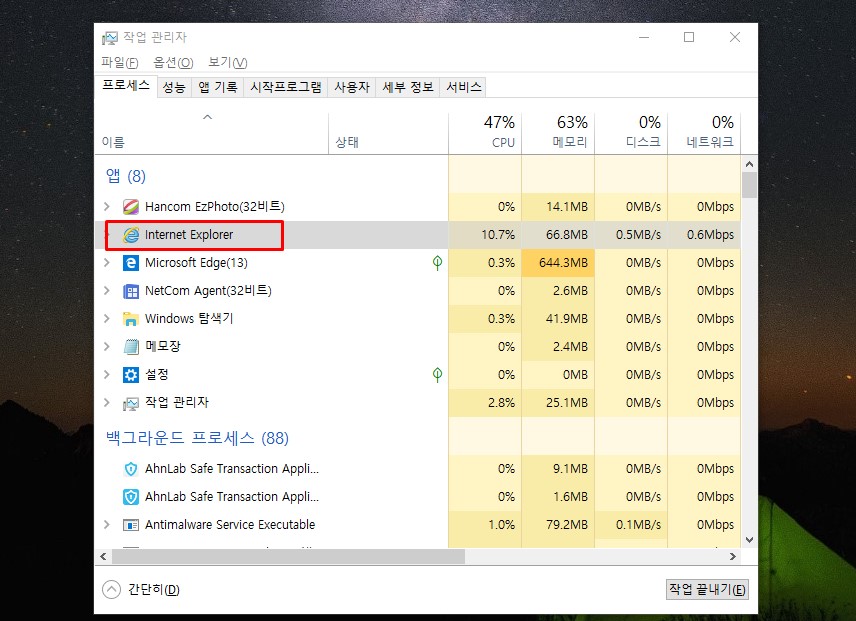The width and height of the screenshot is (856, 621).
Task: Open the 파일(F) menu
Action: click(120, 63)
